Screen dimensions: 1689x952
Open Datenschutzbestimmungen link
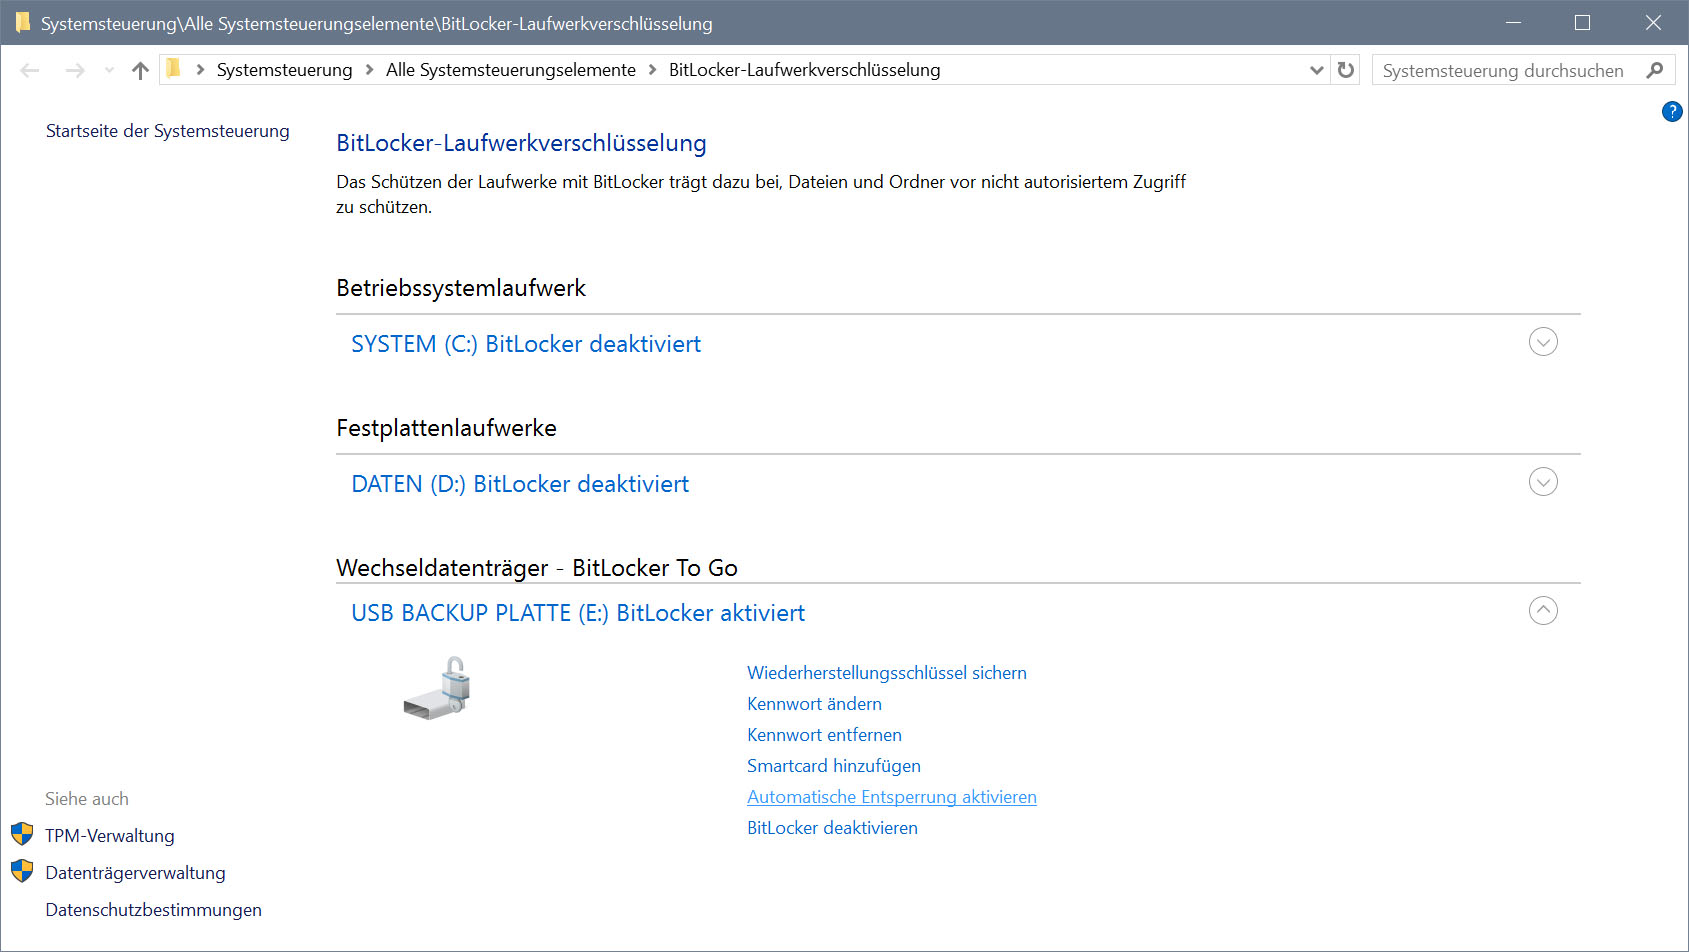(x=153, y=910)
